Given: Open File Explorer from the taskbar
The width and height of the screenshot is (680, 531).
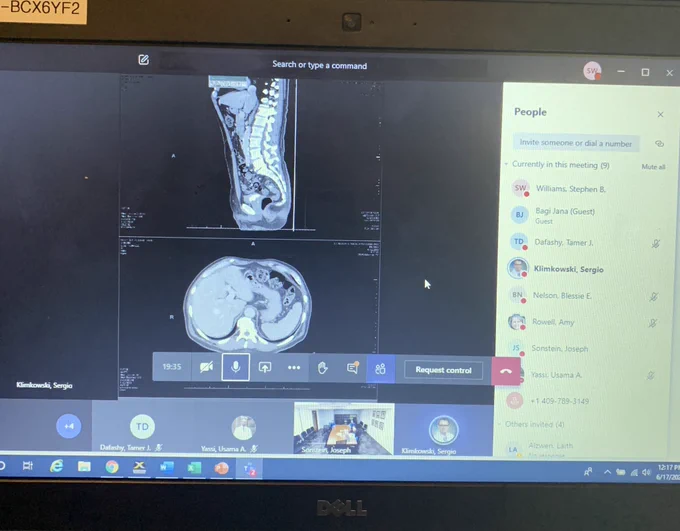Looking at the screenshot, I should click(x=84, y=467).
